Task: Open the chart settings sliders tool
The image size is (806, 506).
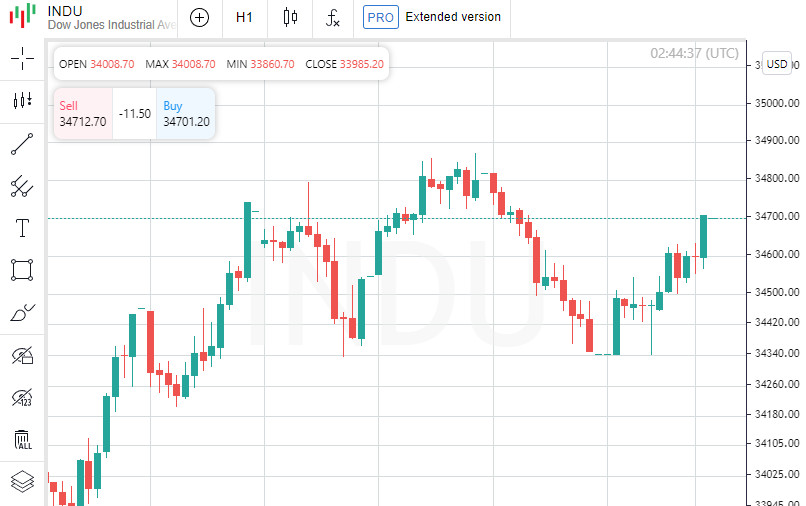Action: [x=22, y=101]
